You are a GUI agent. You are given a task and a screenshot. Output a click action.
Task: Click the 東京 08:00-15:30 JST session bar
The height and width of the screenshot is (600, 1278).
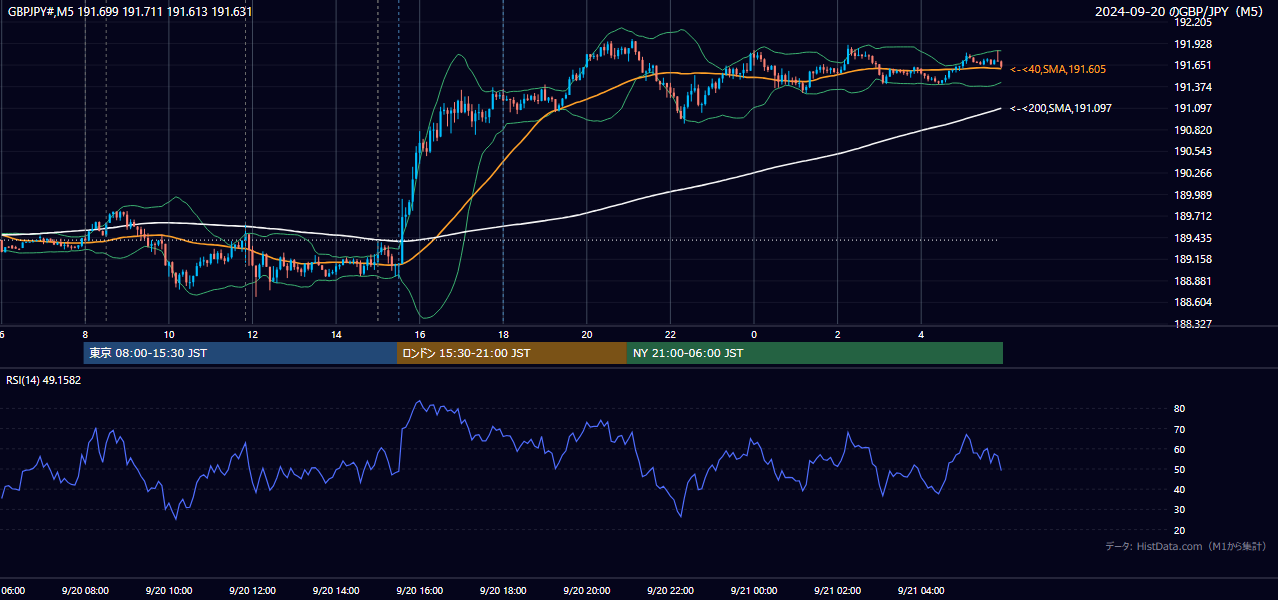240,353
